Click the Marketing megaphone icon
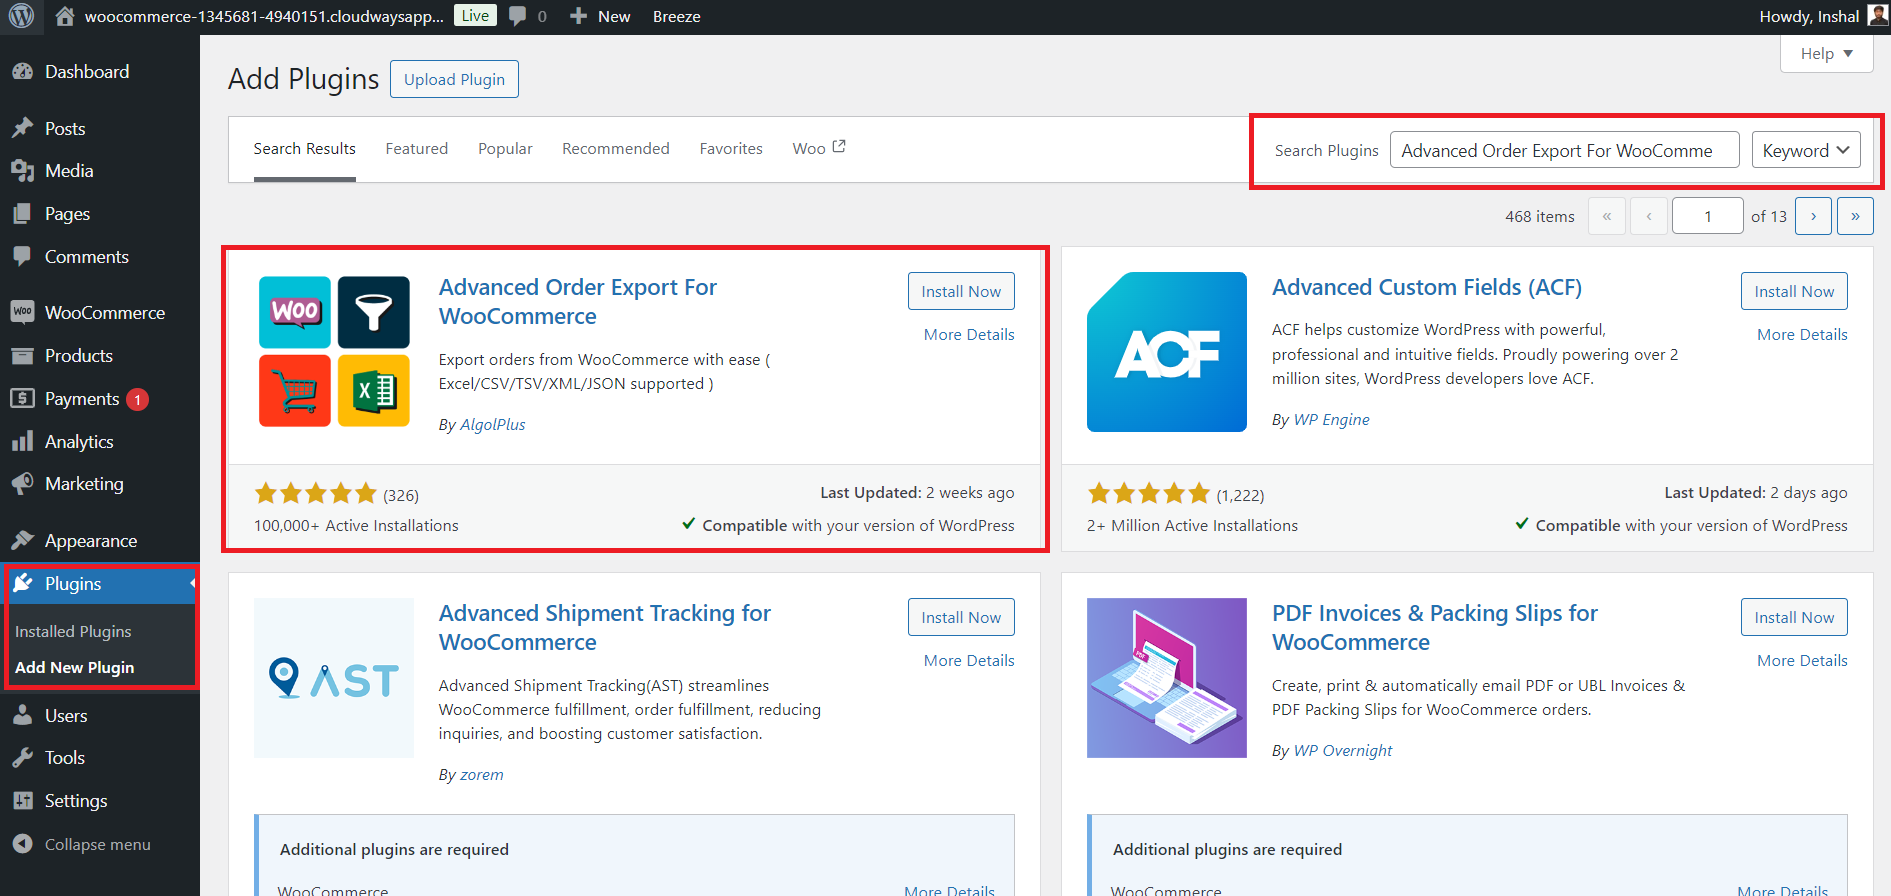The height and width of the screenshot is (896, 1891). 22,483
